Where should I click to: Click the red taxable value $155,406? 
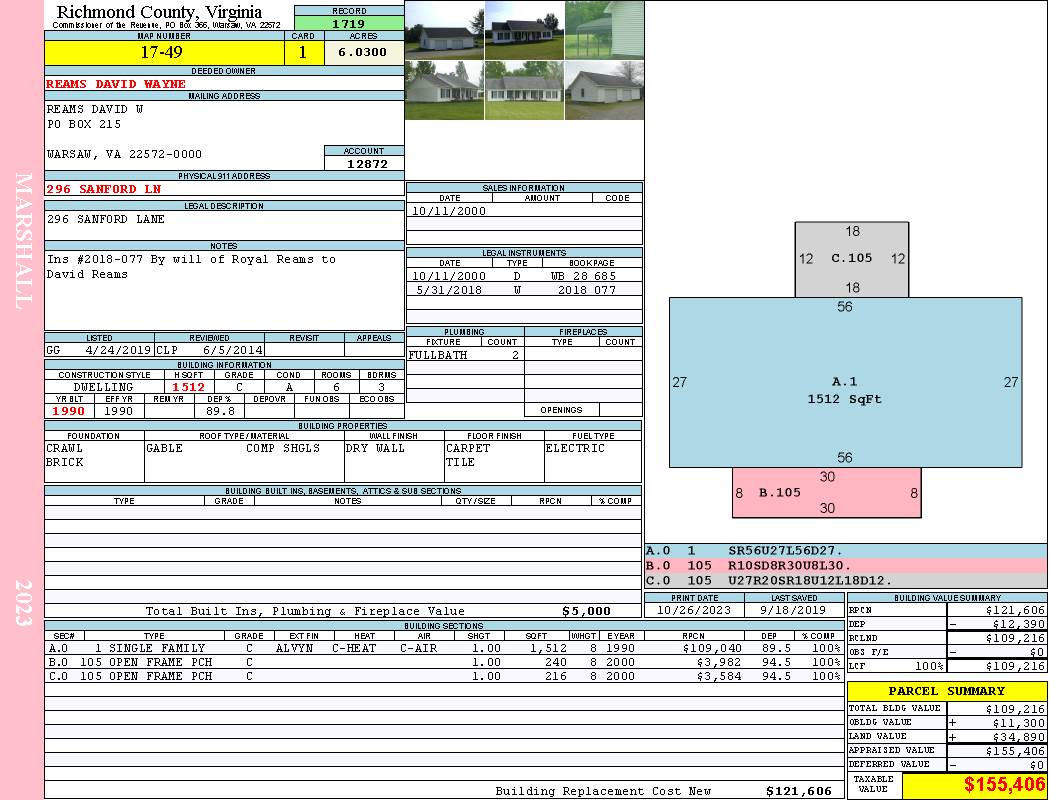coord(1004,785)
